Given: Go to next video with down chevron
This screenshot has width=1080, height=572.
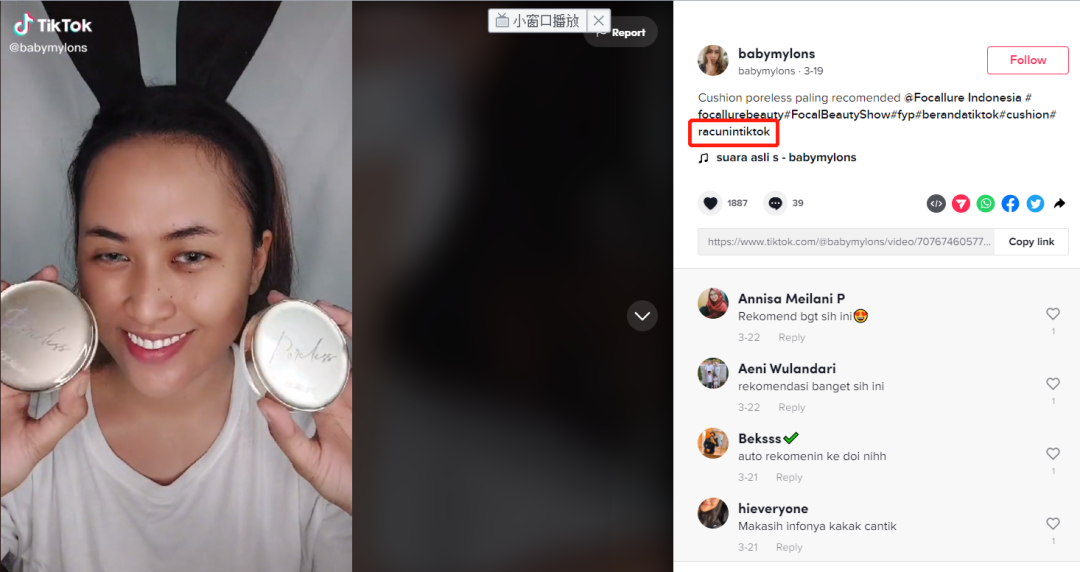Looking at the screenshot, I should [642, 316].
